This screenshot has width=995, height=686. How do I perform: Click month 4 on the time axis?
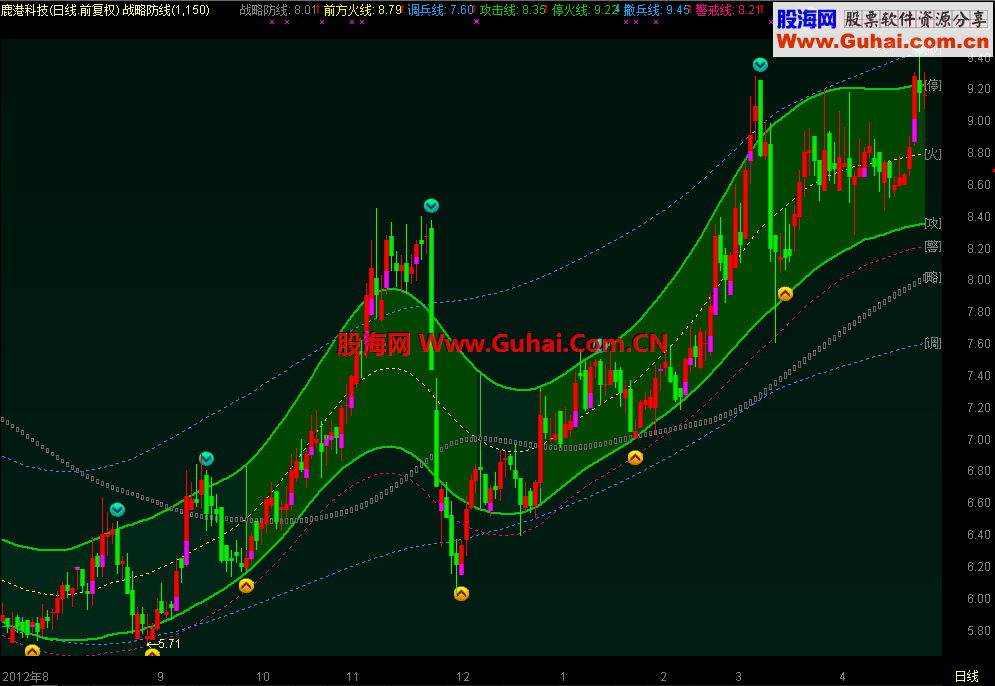[843, 676]
